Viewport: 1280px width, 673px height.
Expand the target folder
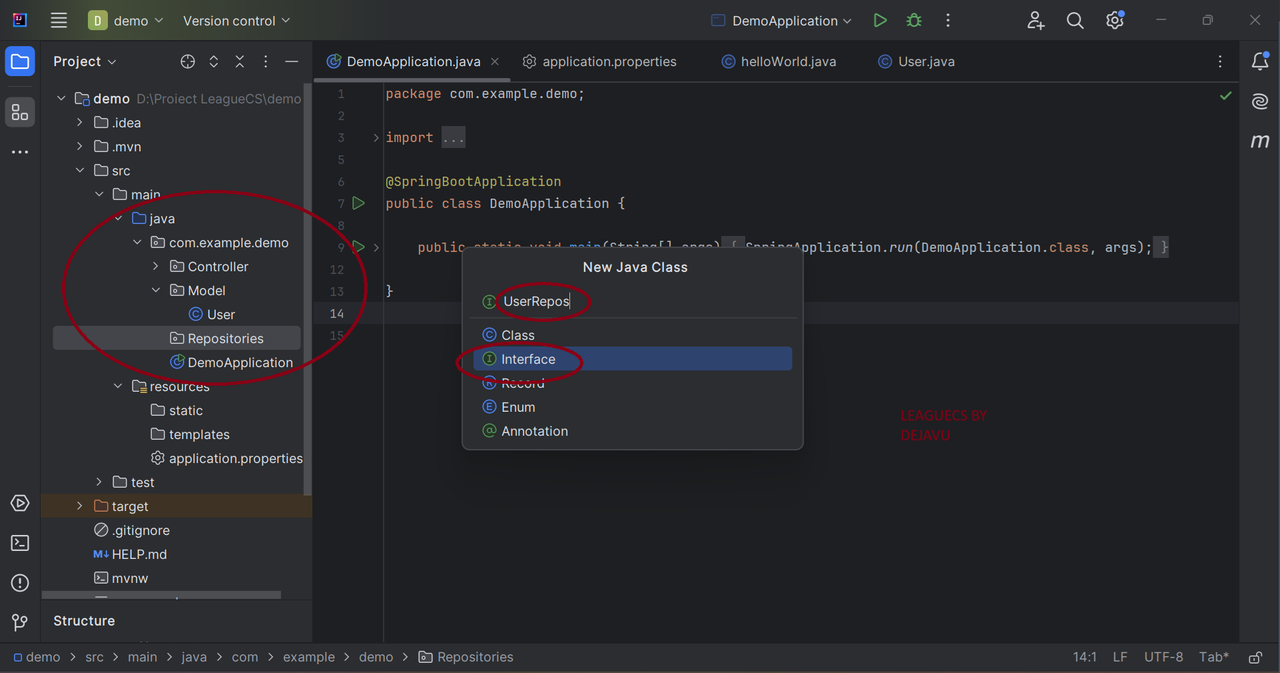pyautogui.click(x=80, y=506)
